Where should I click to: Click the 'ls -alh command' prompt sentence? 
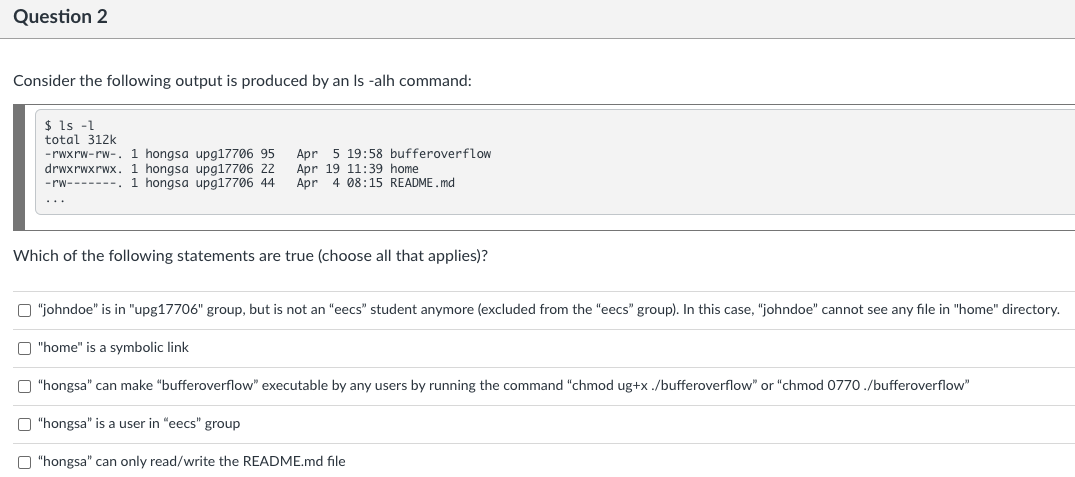click(243, 81)
